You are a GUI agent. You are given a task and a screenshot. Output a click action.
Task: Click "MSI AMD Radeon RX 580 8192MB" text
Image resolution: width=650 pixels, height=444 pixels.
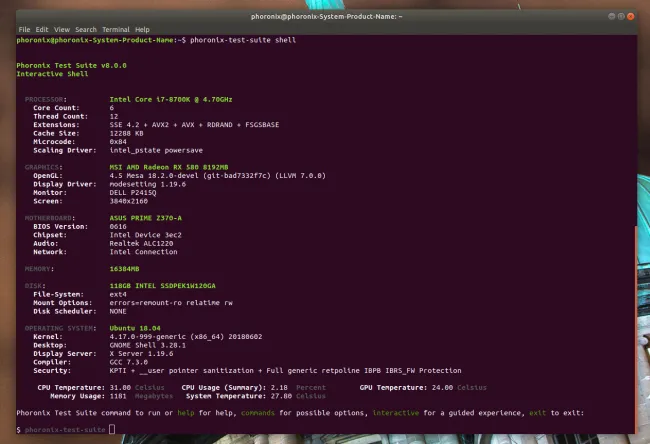169,167
